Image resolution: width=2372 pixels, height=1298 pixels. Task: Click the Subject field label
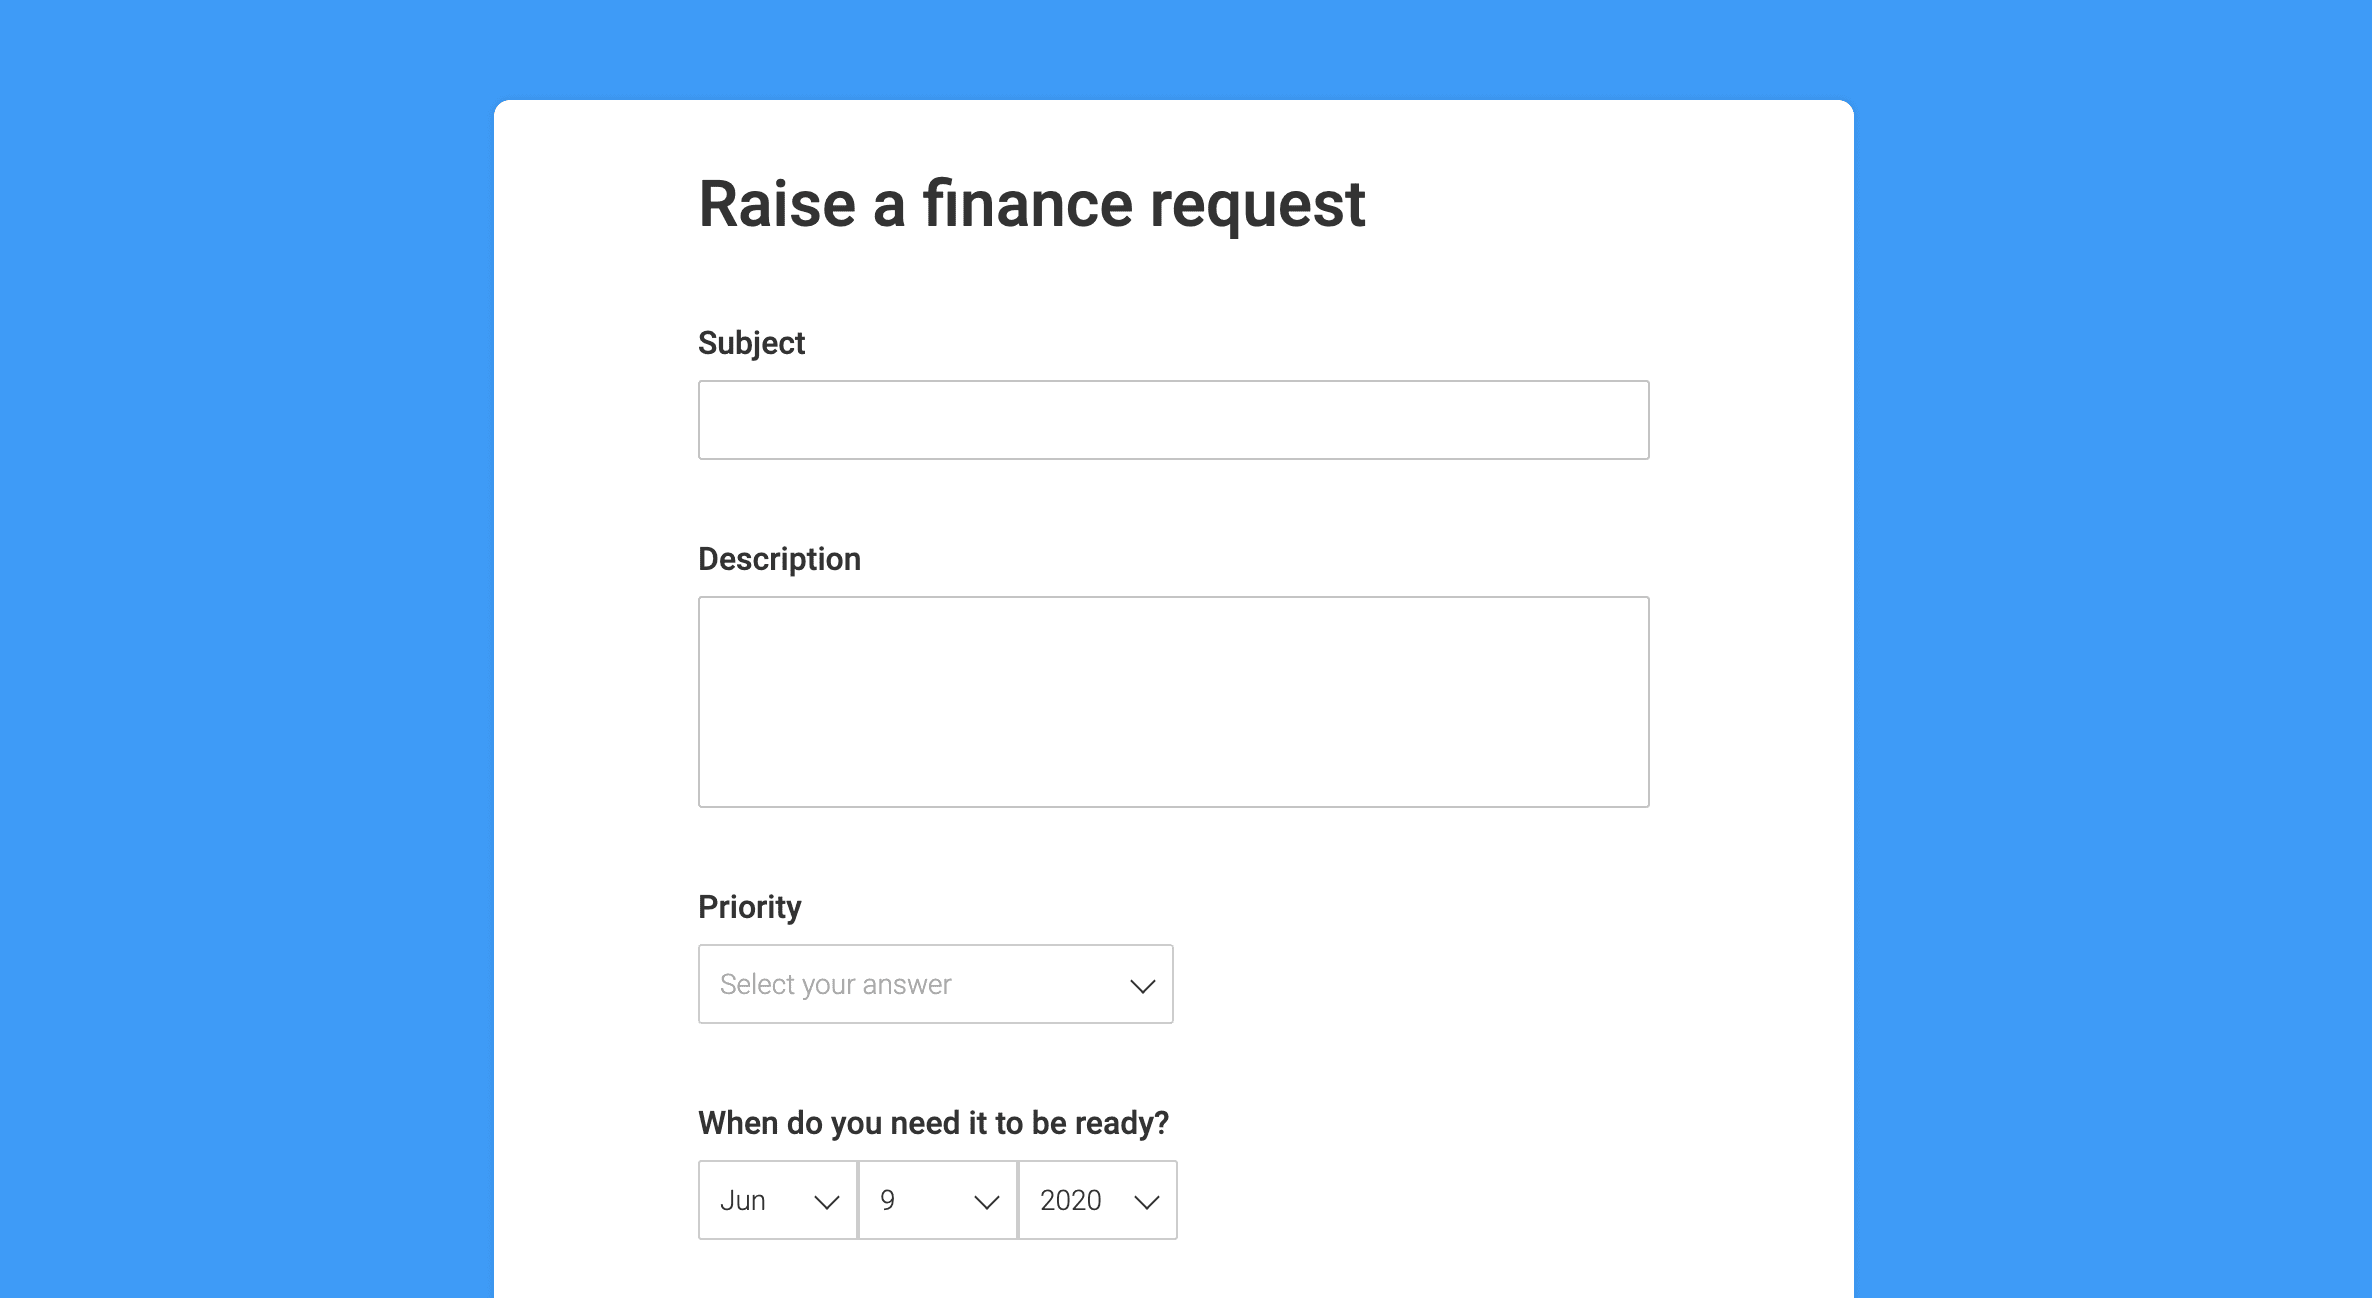coord(751,342)
